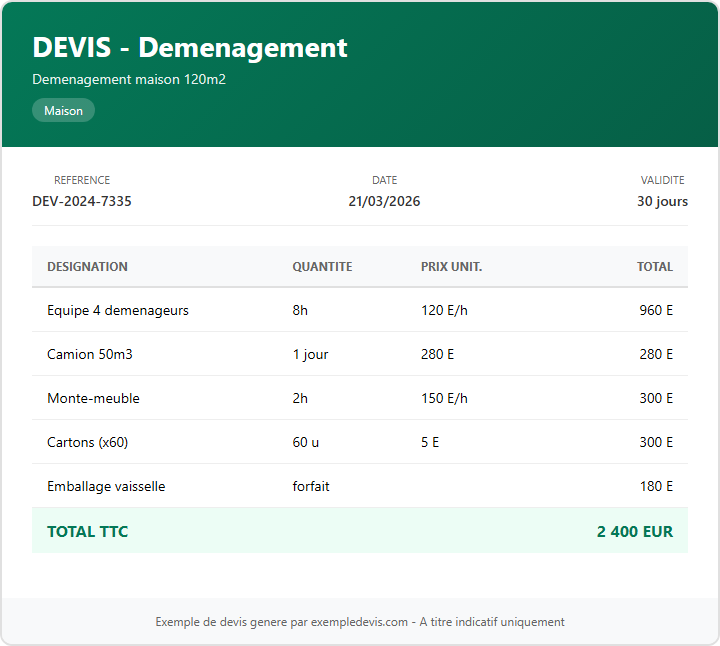Viewport: 720px width, 646px height.
Task: Click the forfait quantity cell
Action: [311, 486]
